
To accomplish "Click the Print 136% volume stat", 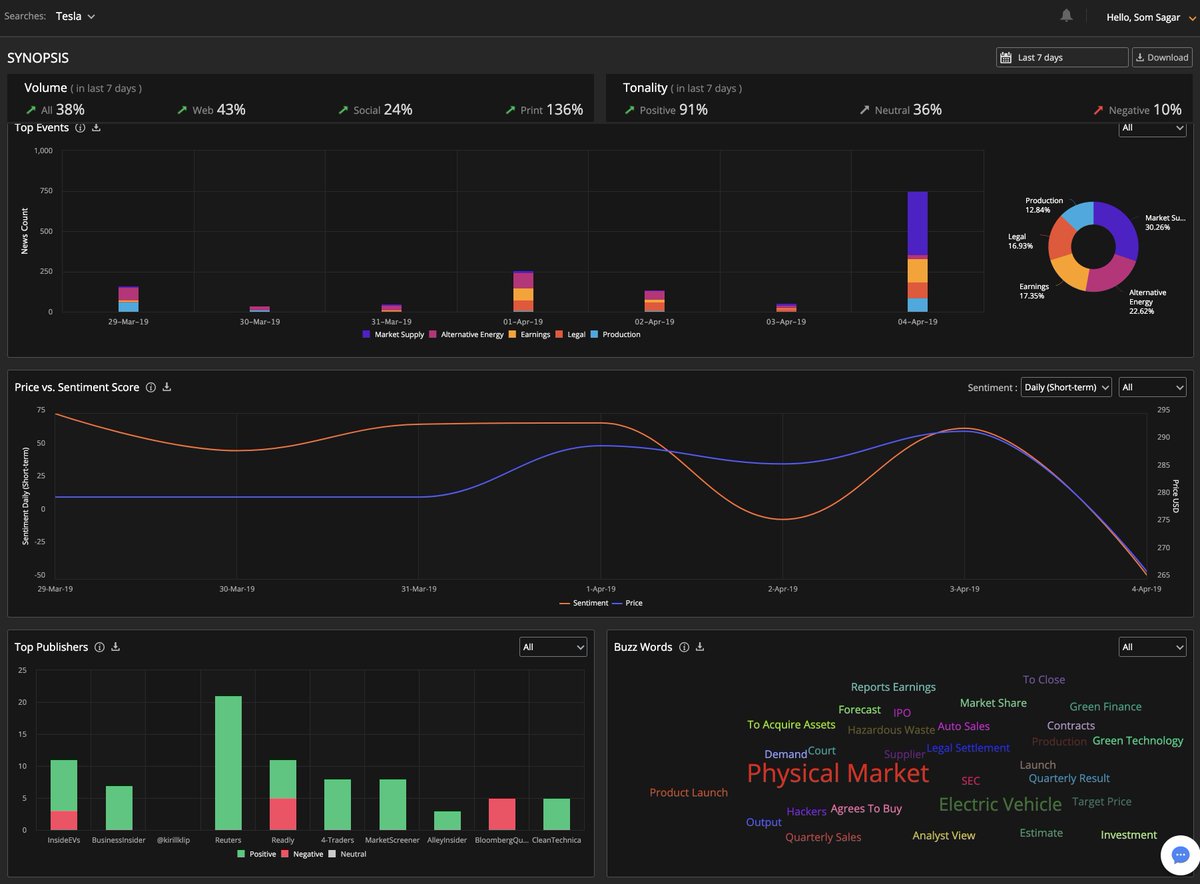I will [x=544, y=110].
